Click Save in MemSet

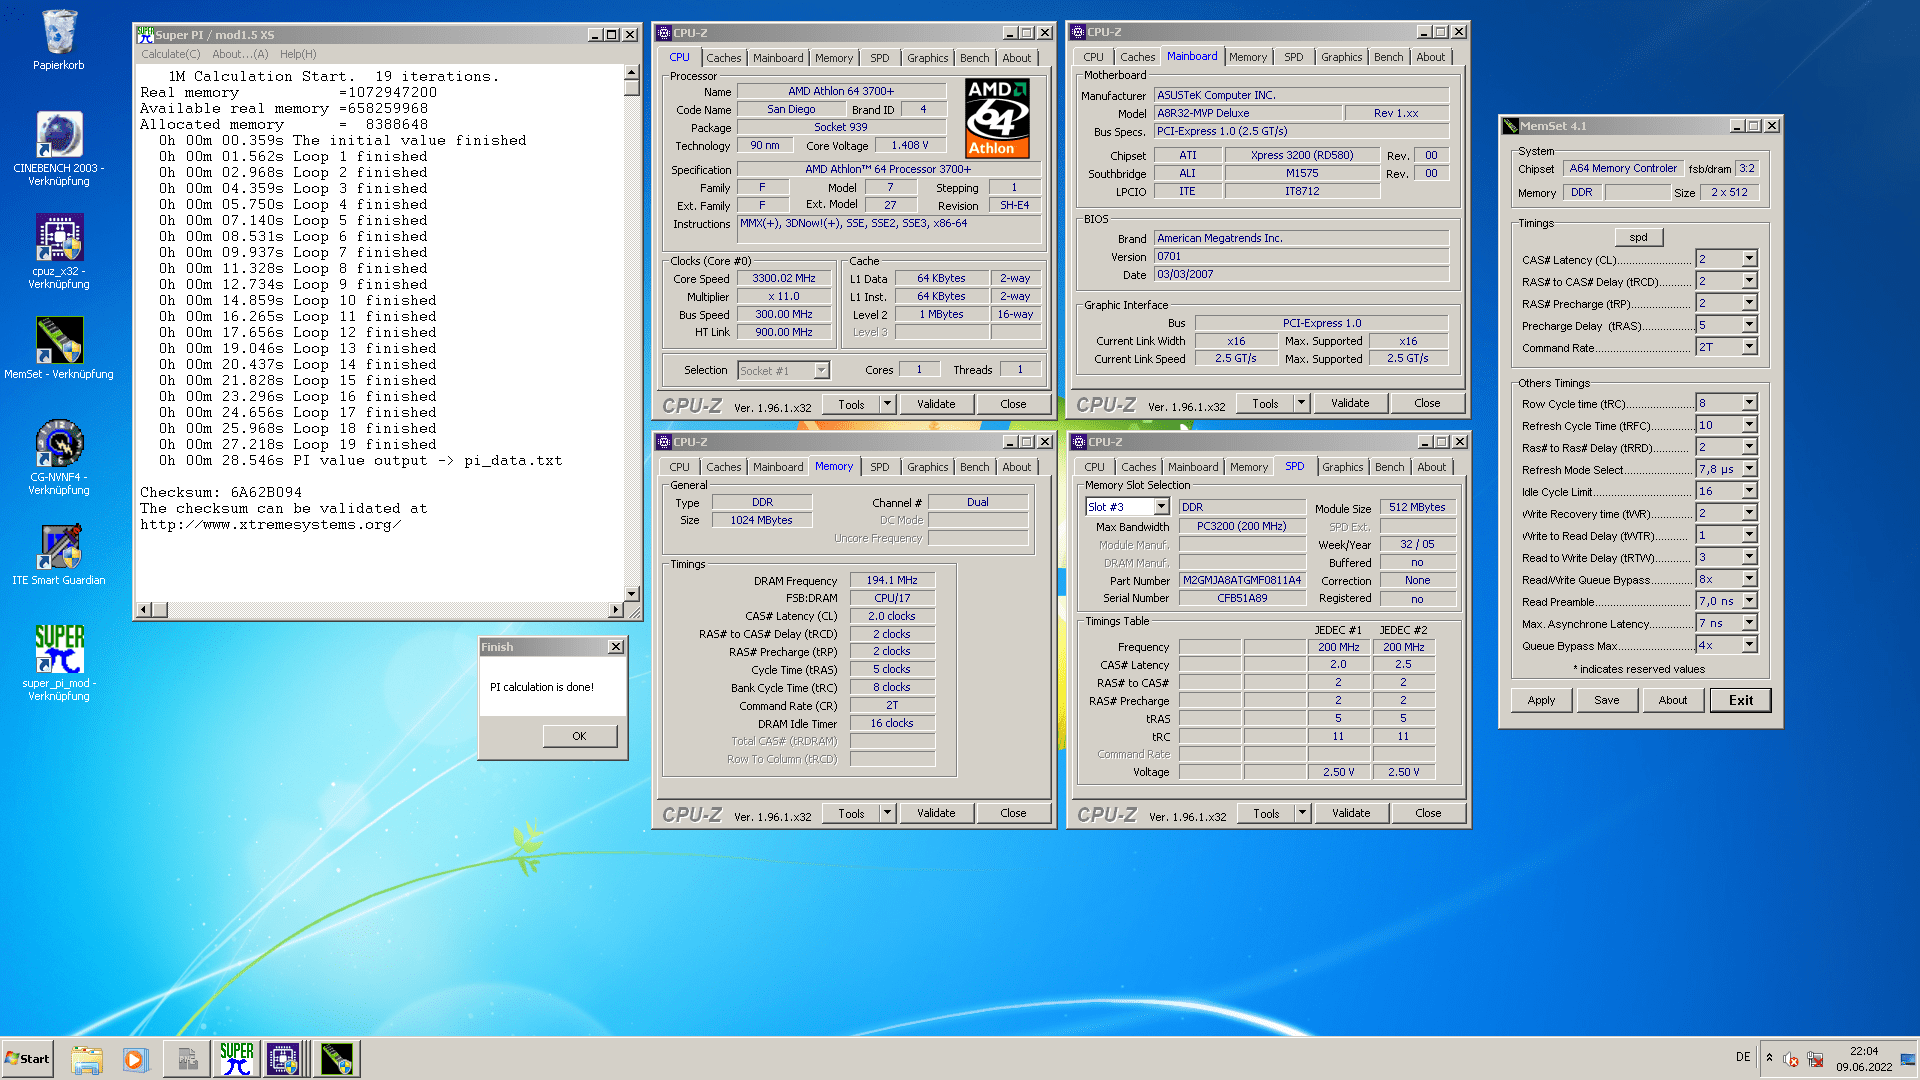pyautogui.click(x=1606, y=700)
